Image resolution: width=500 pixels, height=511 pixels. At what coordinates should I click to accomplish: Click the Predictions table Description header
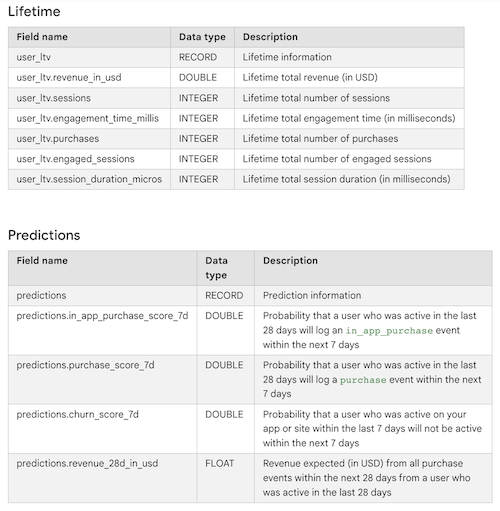[x=290, y=261]
